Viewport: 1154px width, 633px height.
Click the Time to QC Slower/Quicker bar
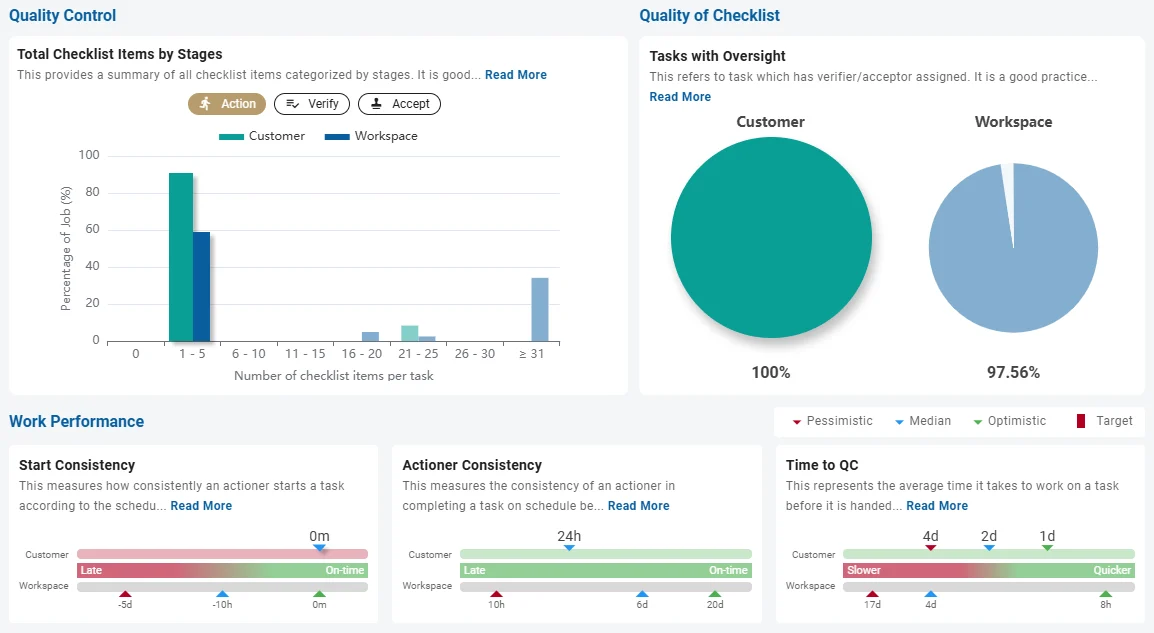(989, 570)
